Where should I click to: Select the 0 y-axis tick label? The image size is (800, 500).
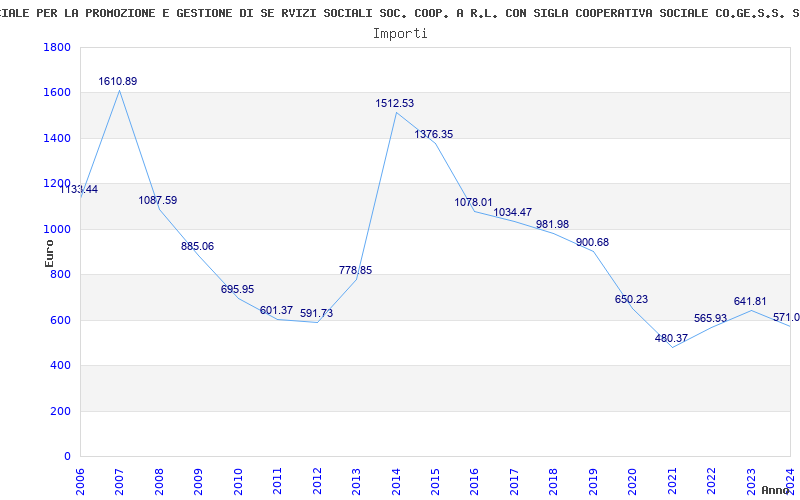67,457
